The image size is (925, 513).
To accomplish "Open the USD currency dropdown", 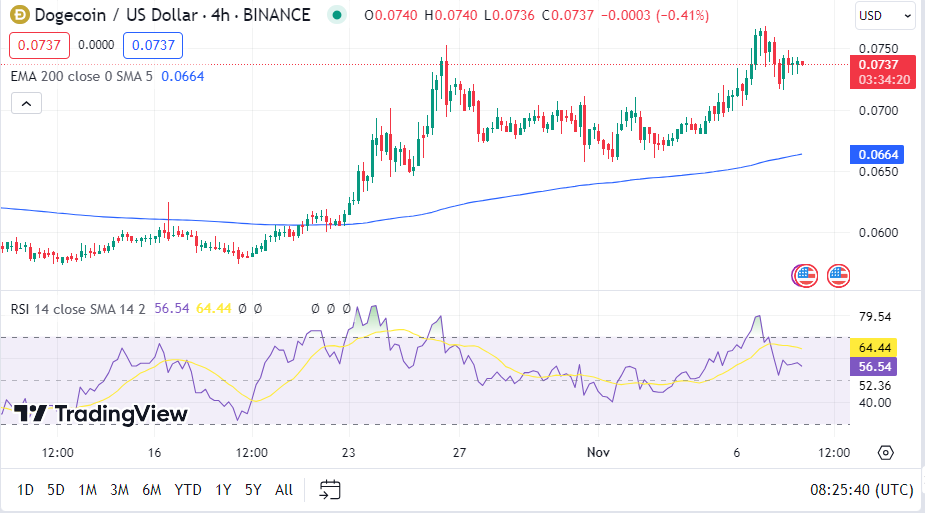I will (885, 16).
